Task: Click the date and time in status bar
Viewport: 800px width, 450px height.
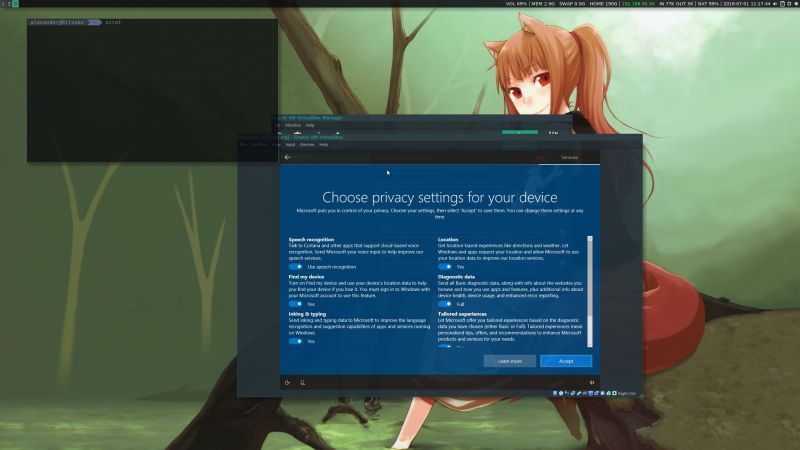Action: point(747,4)
